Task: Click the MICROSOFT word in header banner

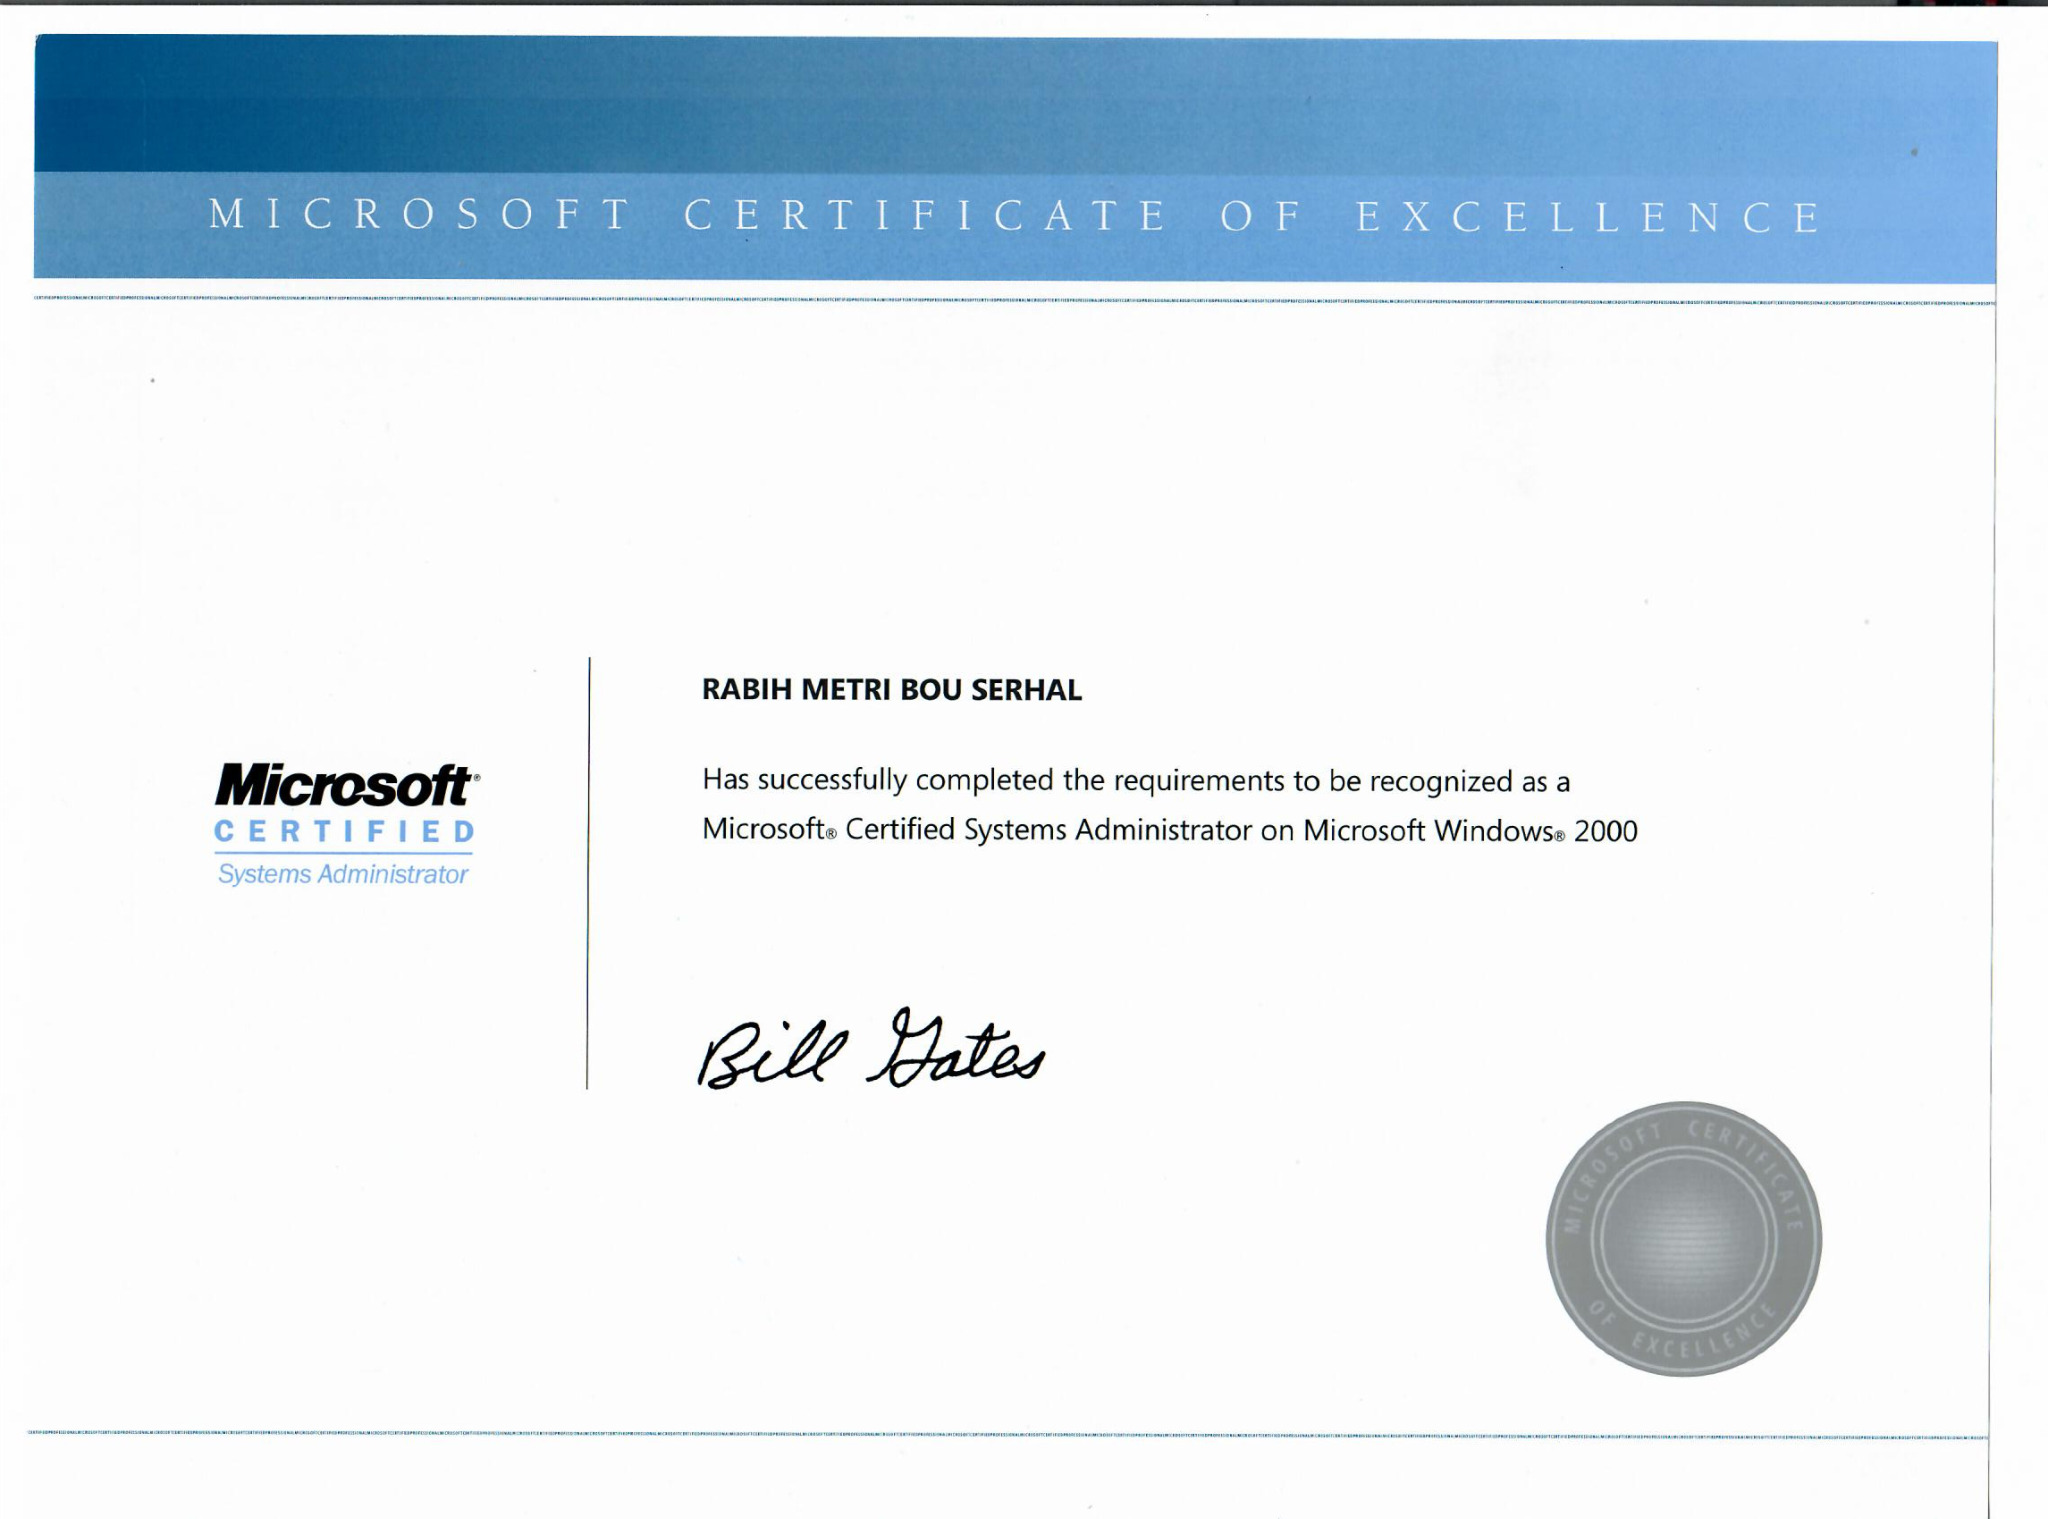Action: click(x=420, y=215)
